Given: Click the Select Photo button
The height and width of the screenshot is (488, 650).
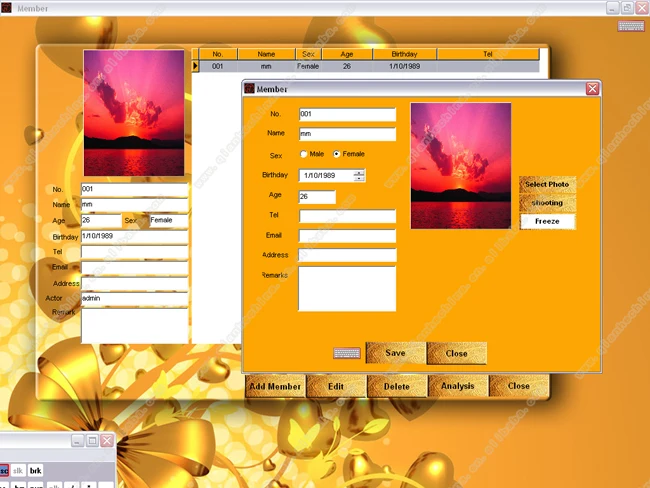Looking at the screenshot, I should (548, 185).
